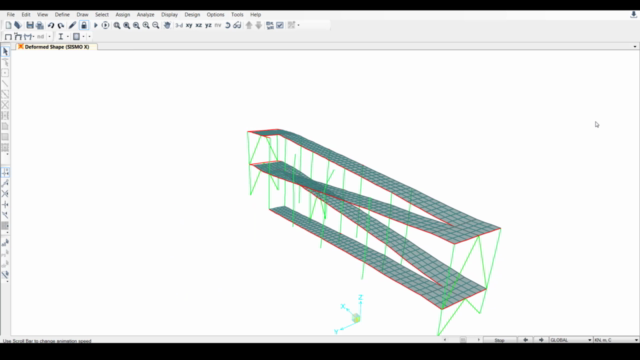Screen dimensions: 640x360
Task: Open the Edit menu
Action: pos(26,15)
